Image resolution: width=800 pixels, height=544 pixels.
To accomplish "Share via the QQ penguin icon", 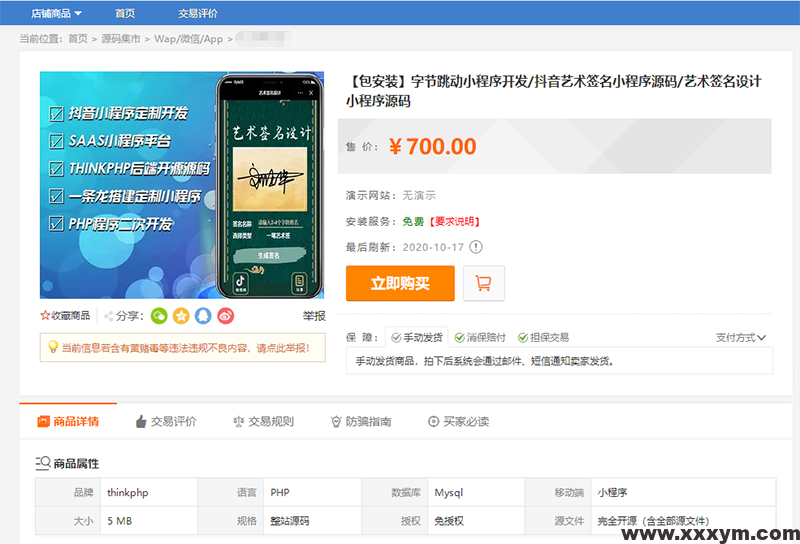I will pyautogui.click(x=203, y=316).
